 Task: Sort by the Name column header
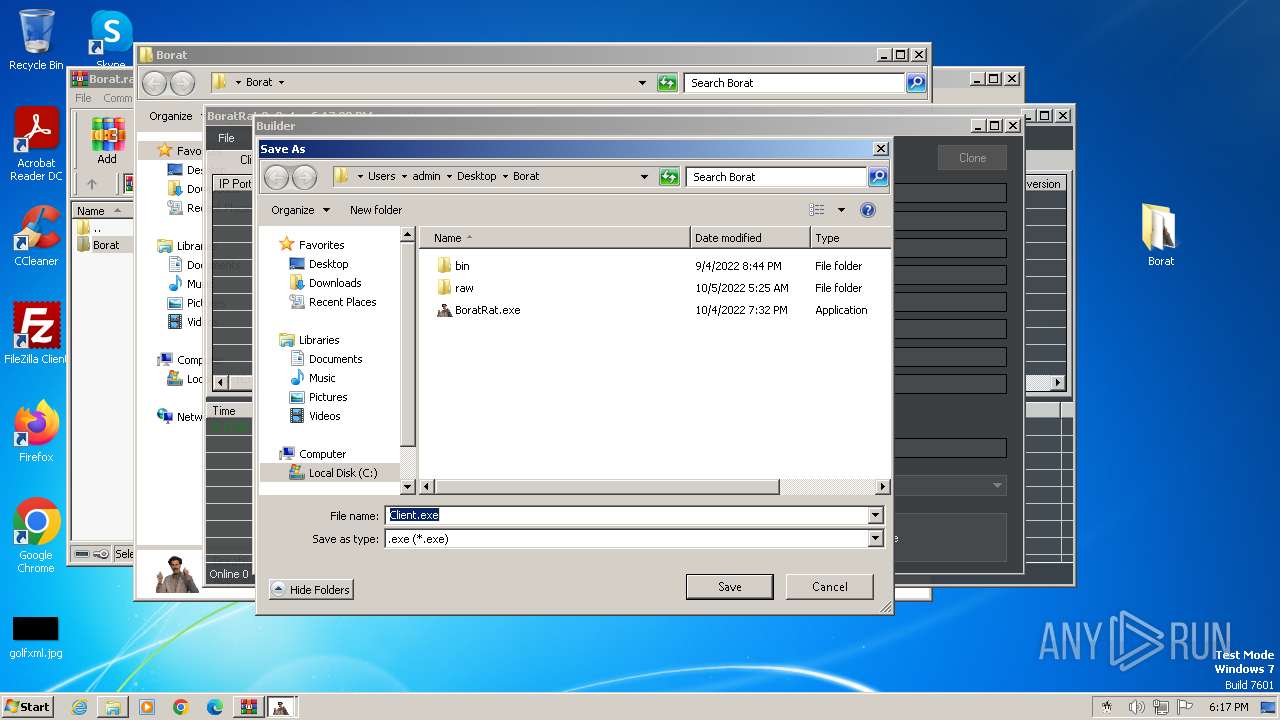tap(554, 238)
